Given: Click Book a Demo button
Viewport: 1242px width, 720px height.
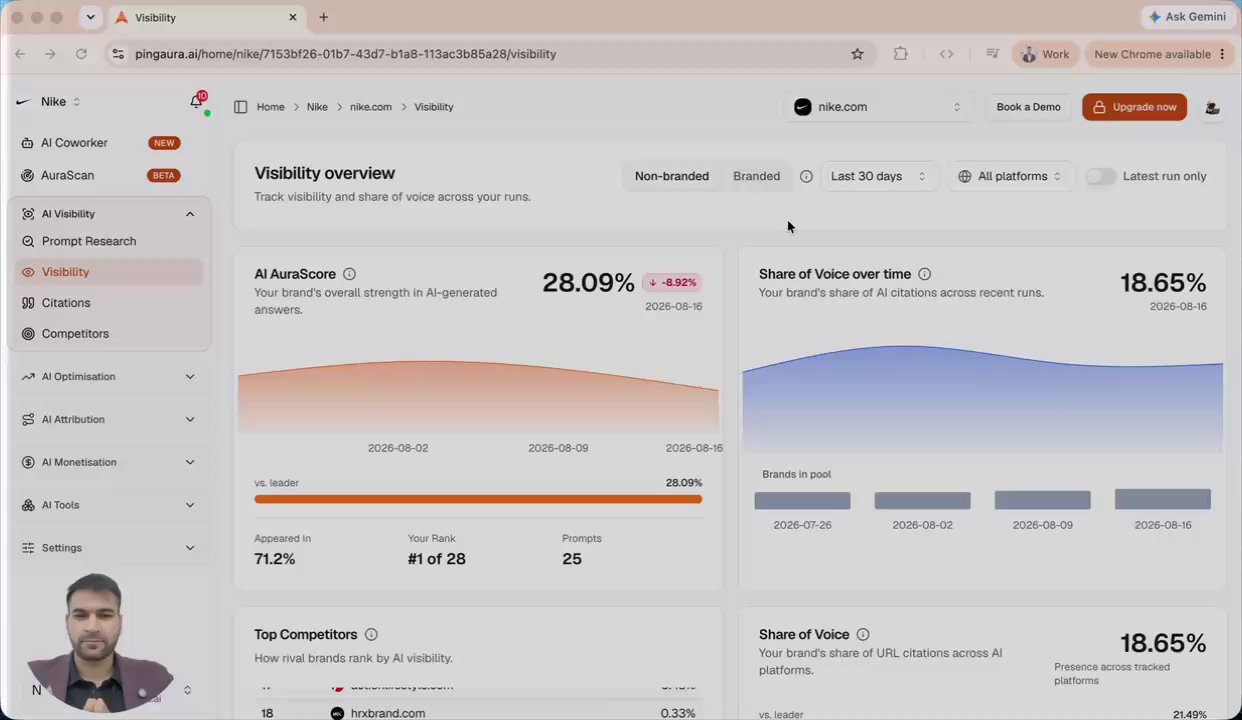Looking at the screenshot, I should [x=1028, y=107].
